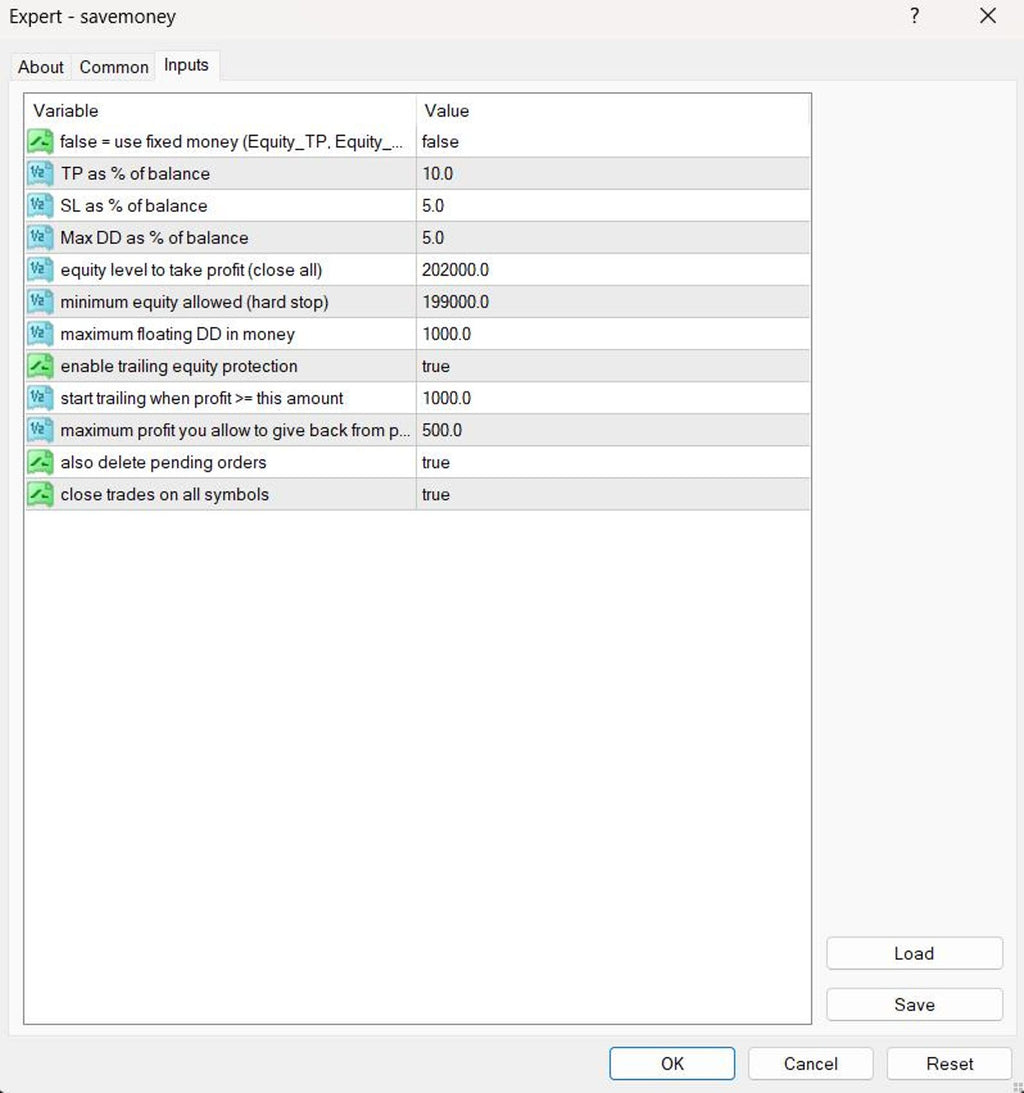The width and height of the screenshot is (1024, 1093).
Task: Select the equity take profit value 202000.0
Action: click(x=455, y=270)
